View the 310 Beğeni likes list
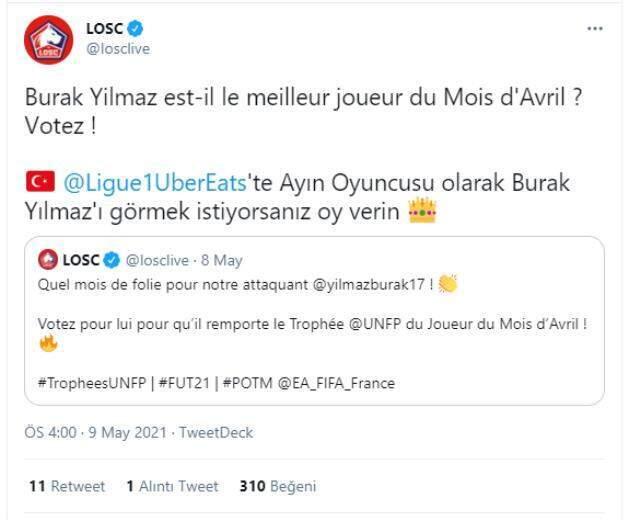 click(278, 486)
